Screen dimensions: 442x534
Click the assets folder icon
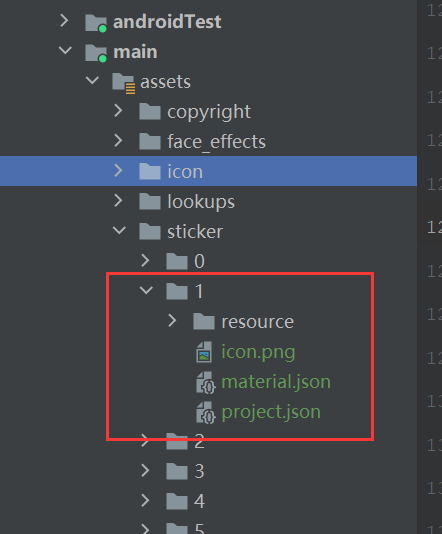point(123,83)
